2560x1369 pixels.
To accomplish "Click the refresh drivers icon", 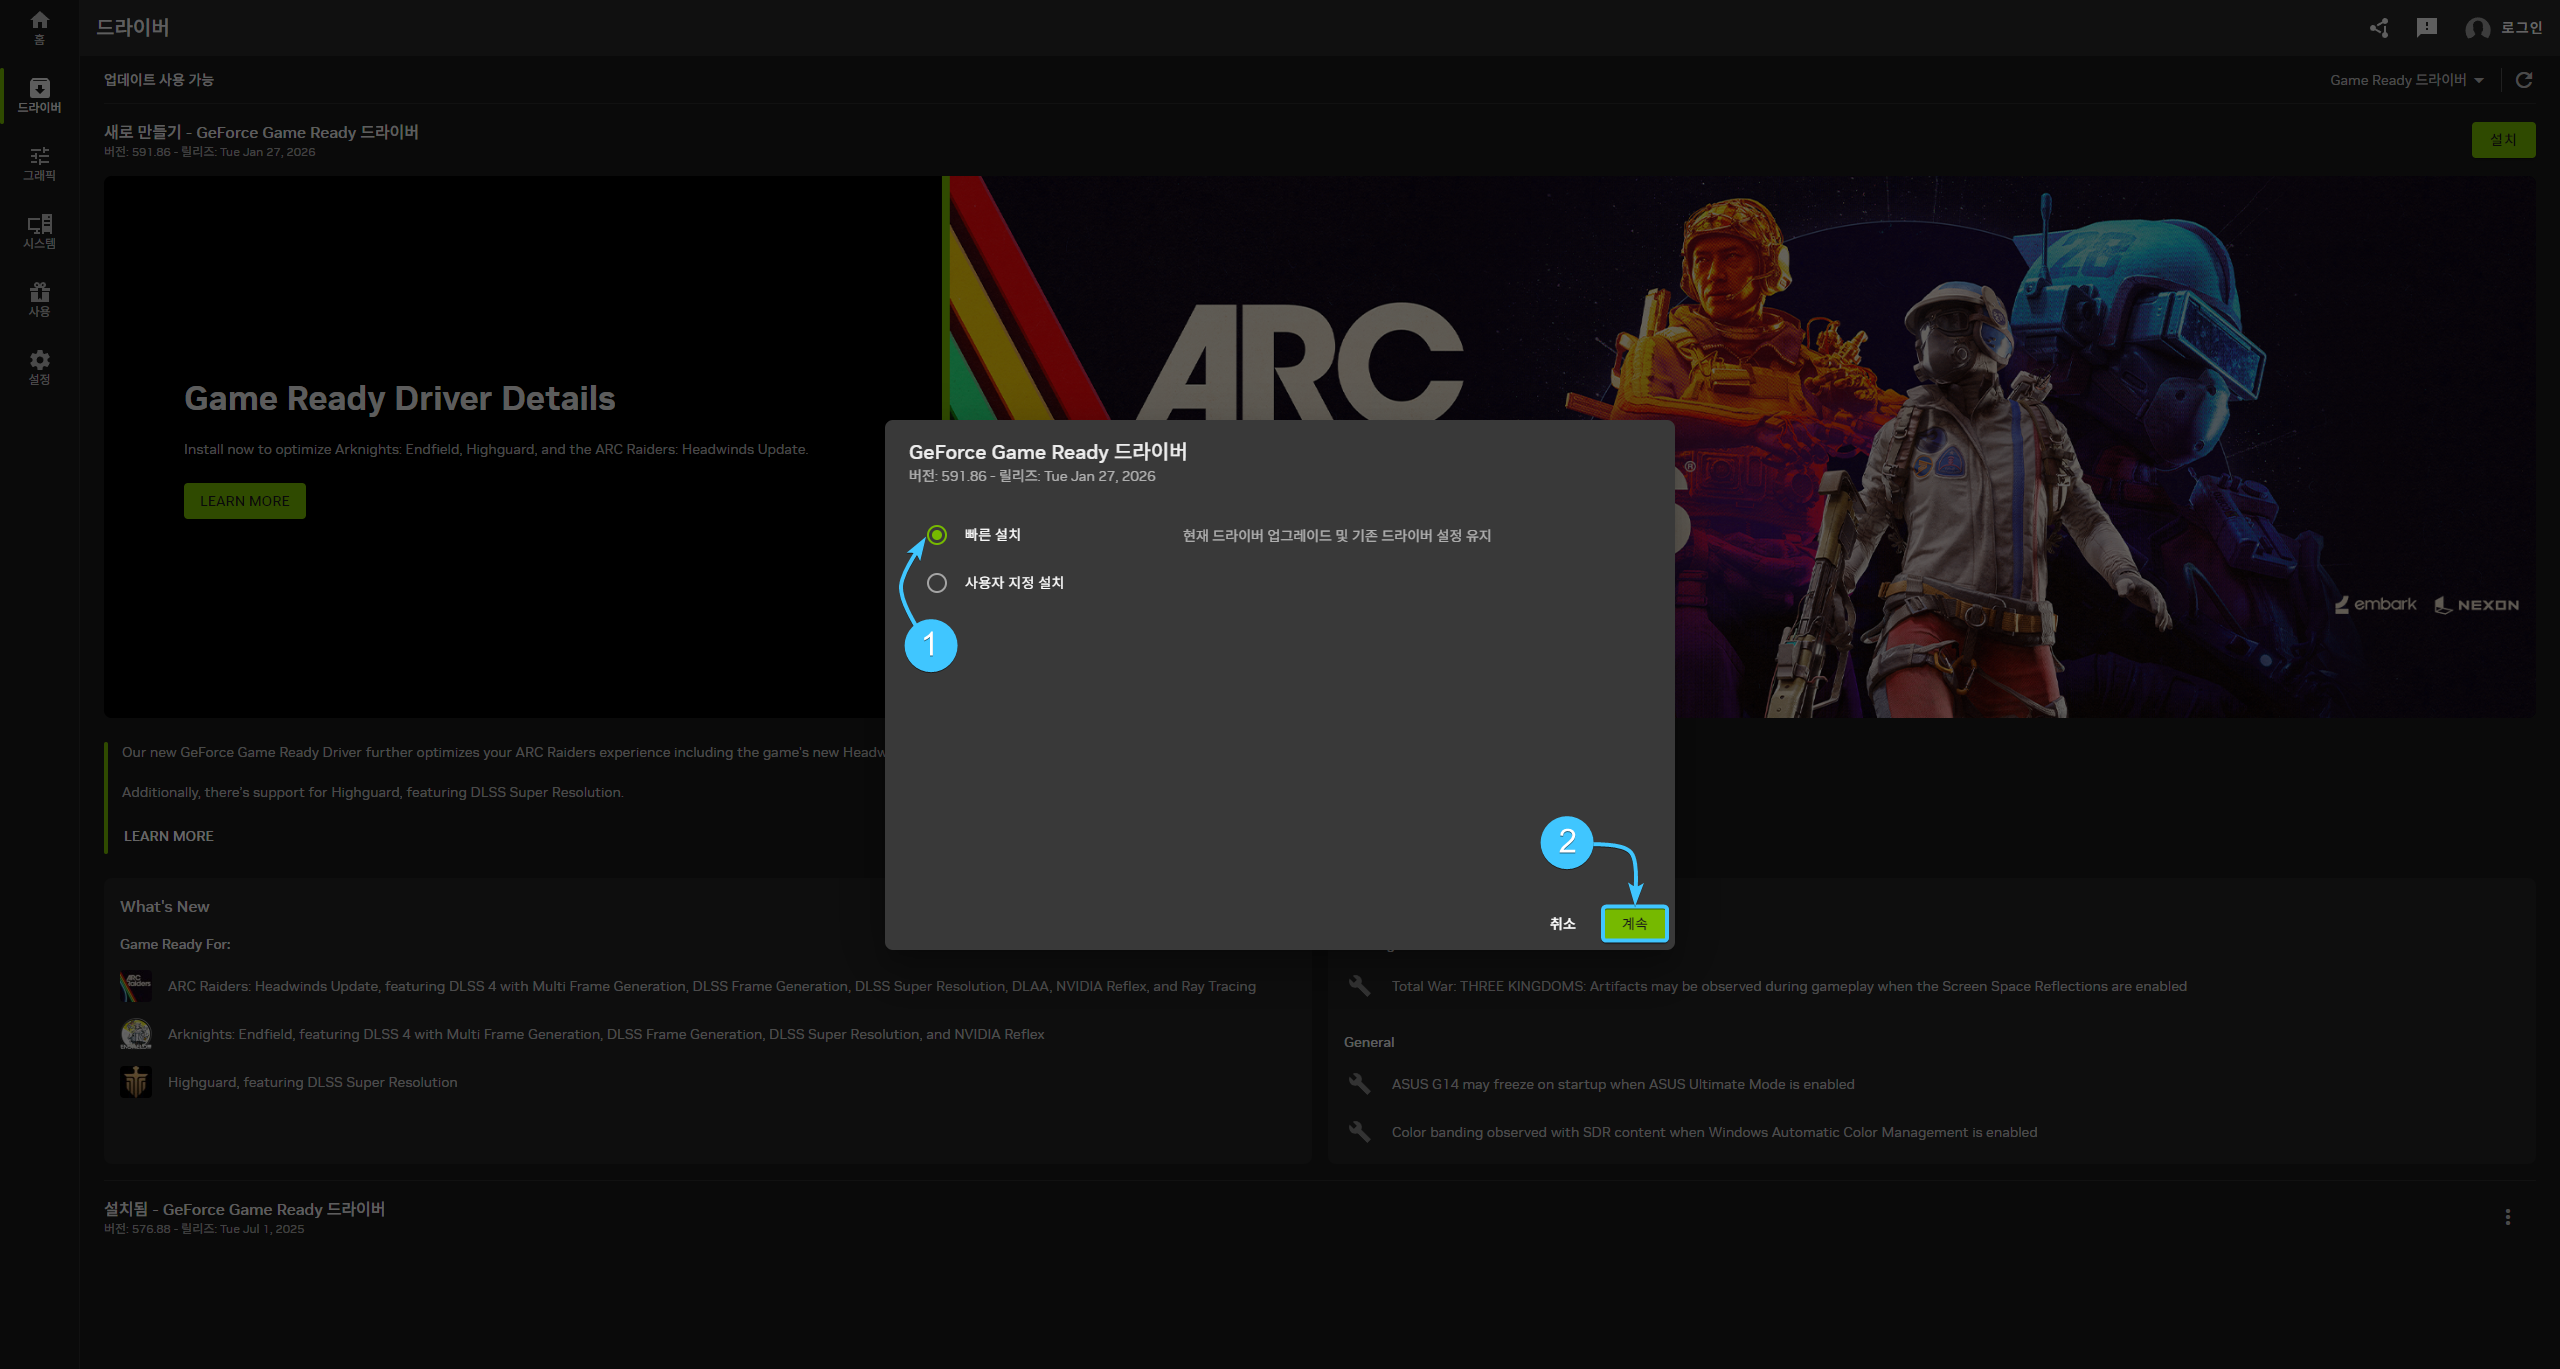I will (x=2524, y=80).
